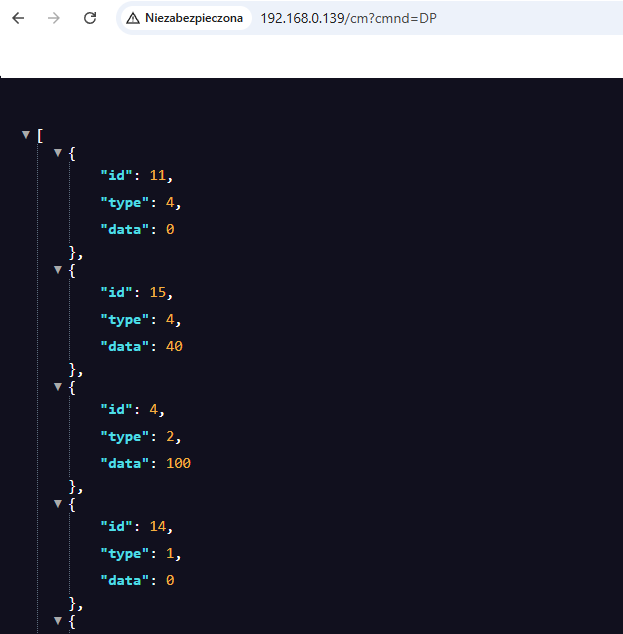Collapse the object containing id 14
The height and width of the screenshot is (634, 623).
[x=58, y=504]
